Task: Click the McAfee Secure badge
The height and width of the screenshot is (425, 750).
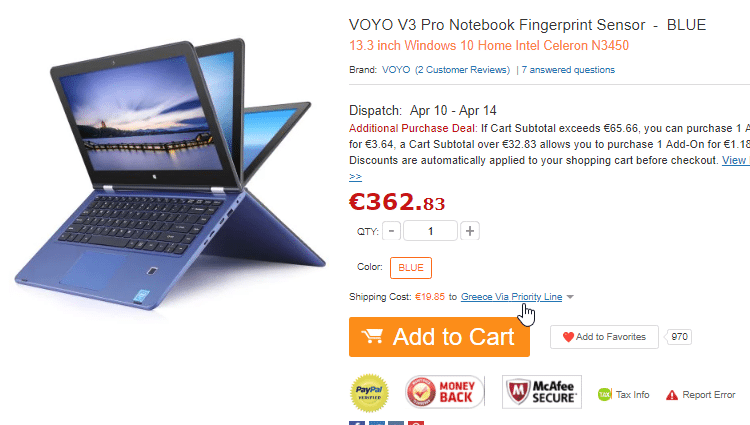Action: point(541,392)
